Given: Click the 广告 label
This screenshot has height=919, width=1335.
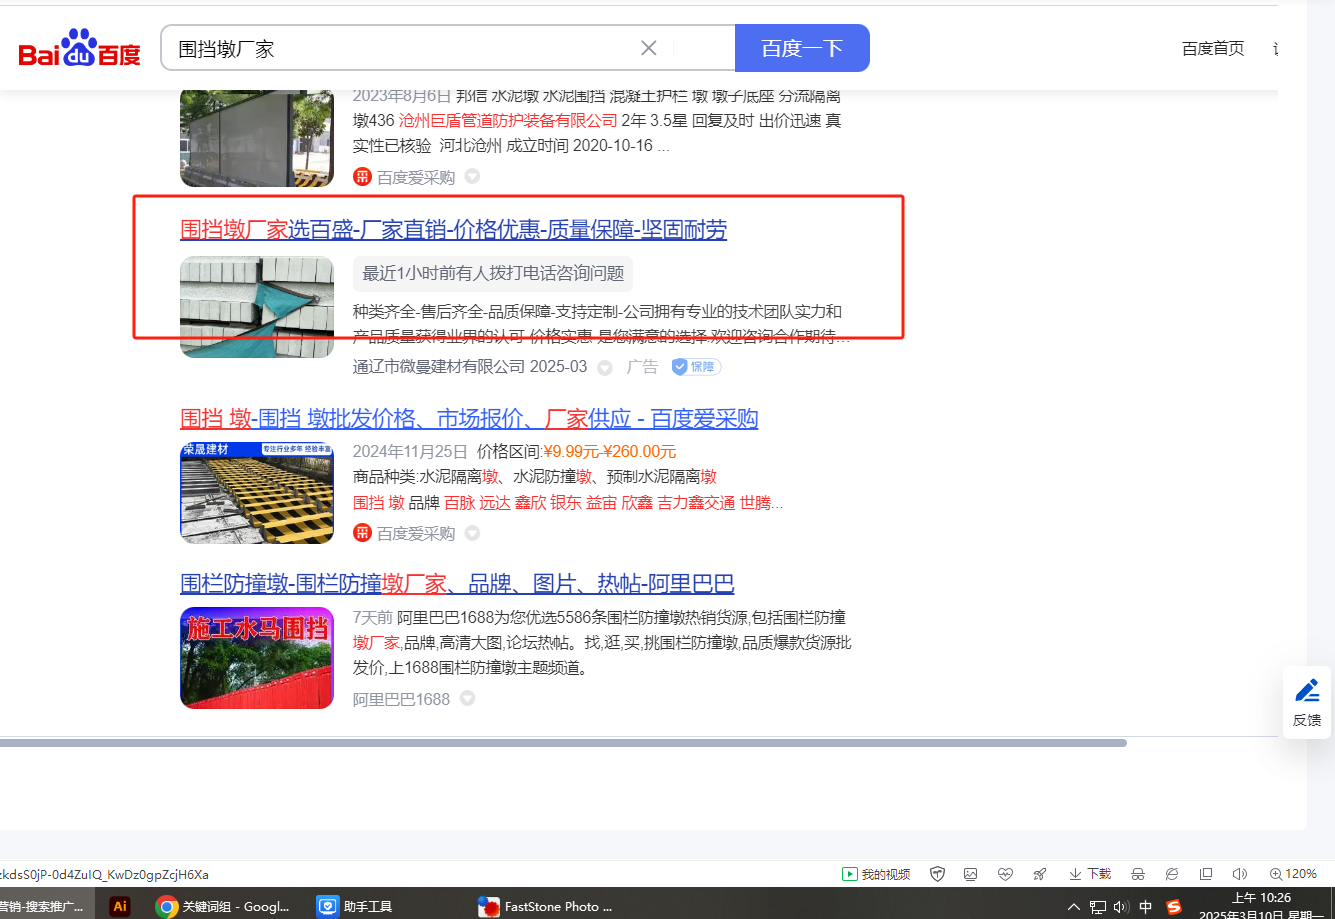Looking at the screenshot, I should coord(642,367).
